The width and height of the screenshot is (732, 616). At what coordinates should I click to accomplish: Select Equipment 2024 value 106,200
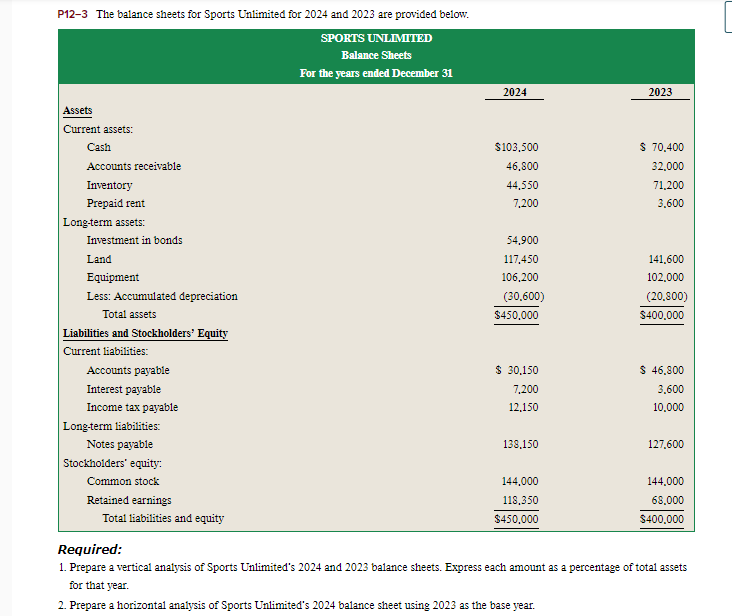tap(520, 277)
